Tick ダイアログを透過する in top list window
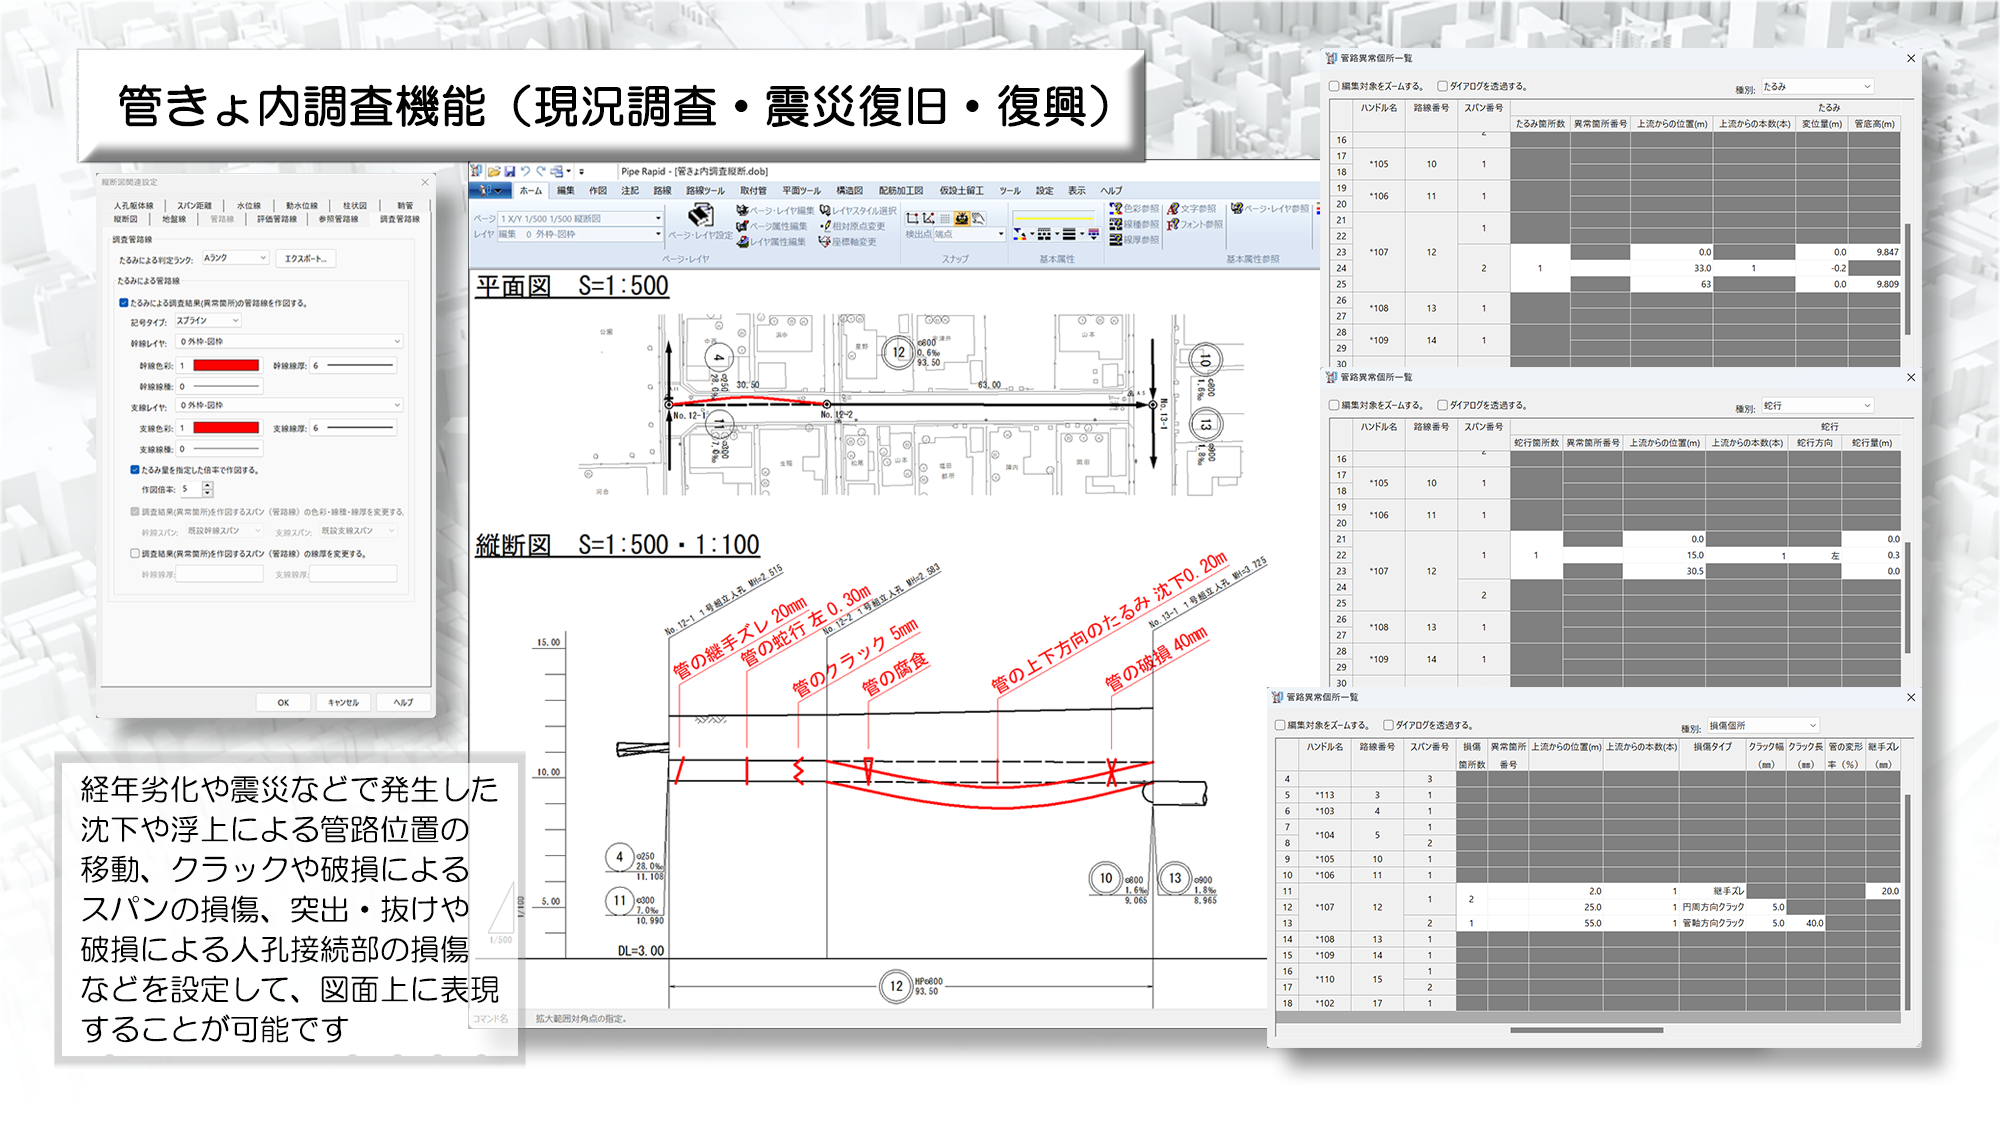This screenshot has height=1125, width=2000. pos(1442,86)
